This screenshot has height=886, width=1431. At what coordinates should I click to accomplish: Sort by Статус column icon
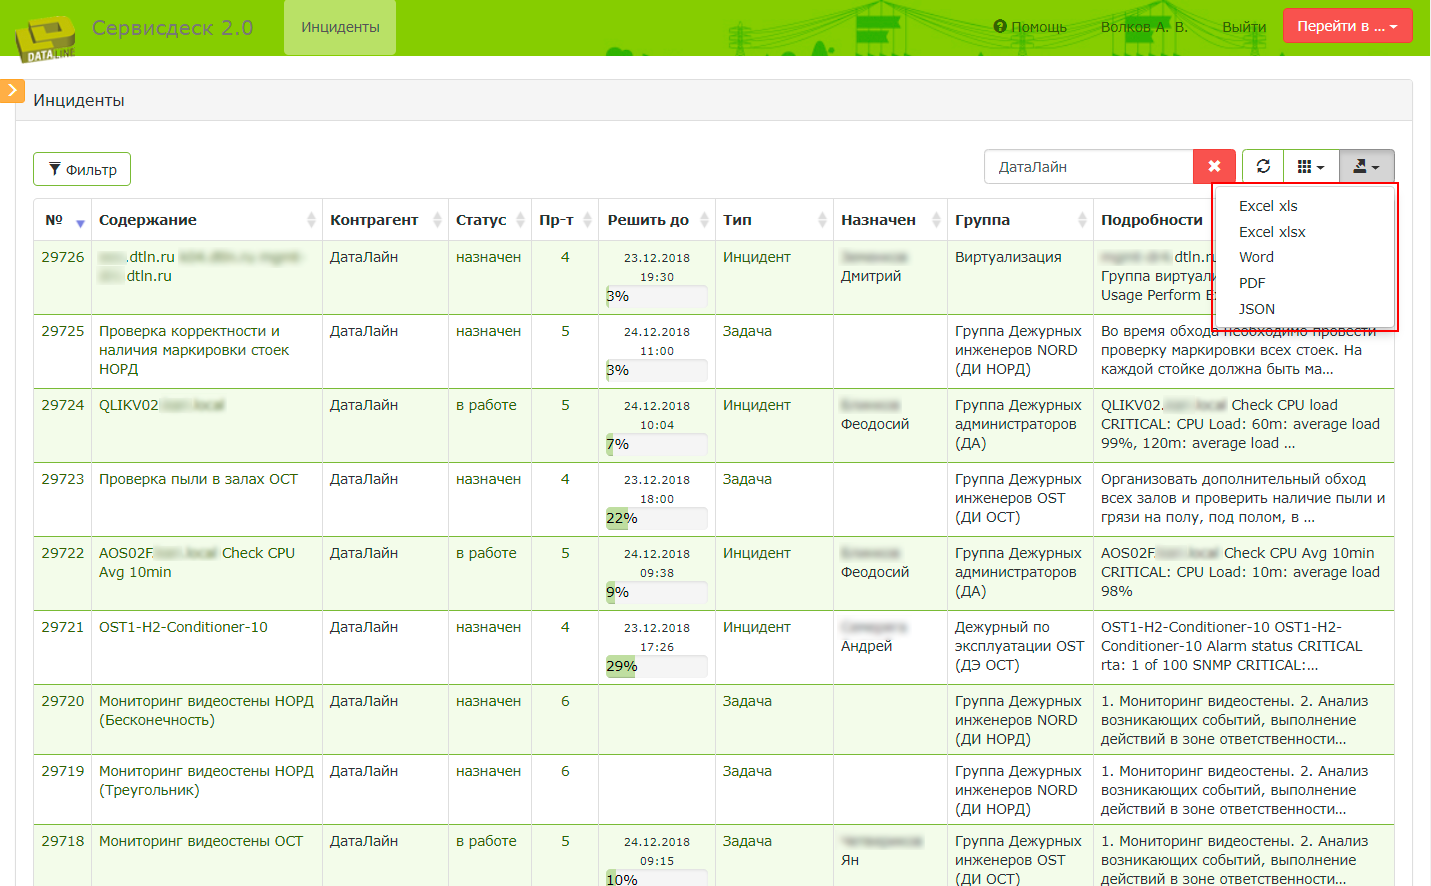(520, 220)
